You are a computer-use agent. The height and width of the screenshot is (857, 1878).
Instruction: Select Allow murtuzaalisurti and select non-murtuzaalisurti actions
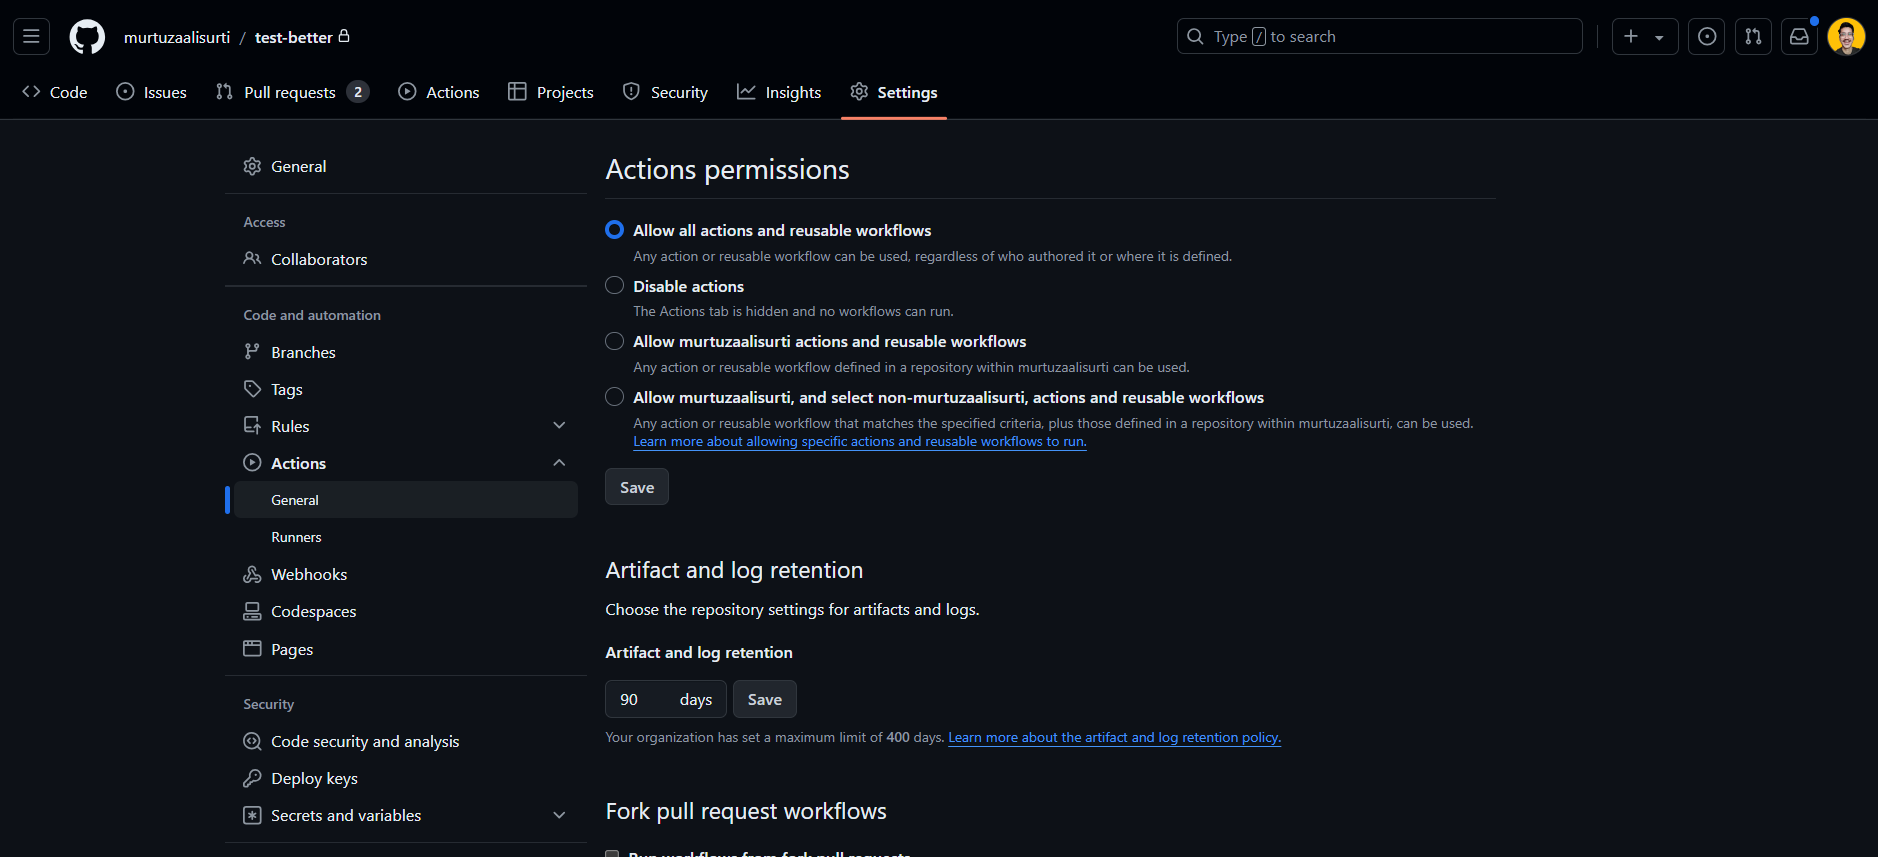tap(615, 397)
